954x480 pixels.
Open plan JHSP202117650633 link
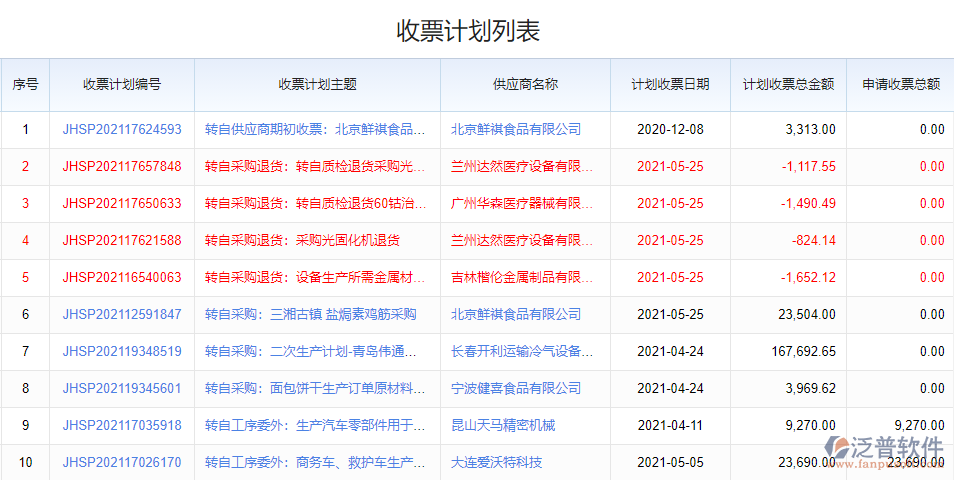pos(122,203)
